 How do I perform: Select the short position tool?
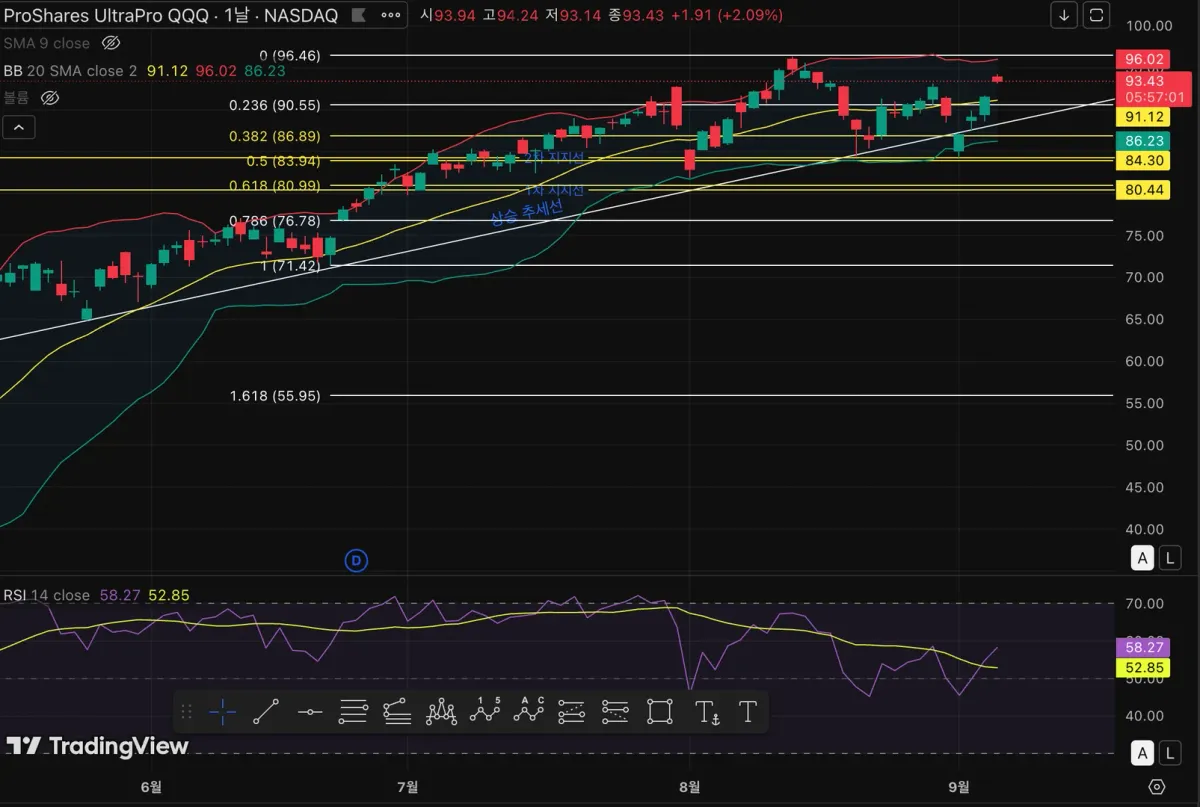(616, 712)
